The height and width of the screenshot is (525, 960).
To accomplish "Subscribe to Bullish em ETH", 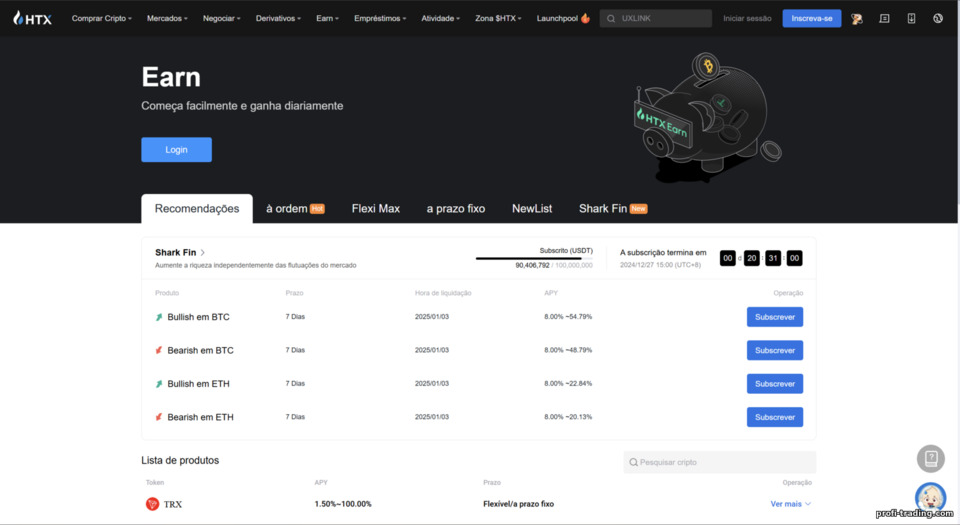I will coord(774,384).
